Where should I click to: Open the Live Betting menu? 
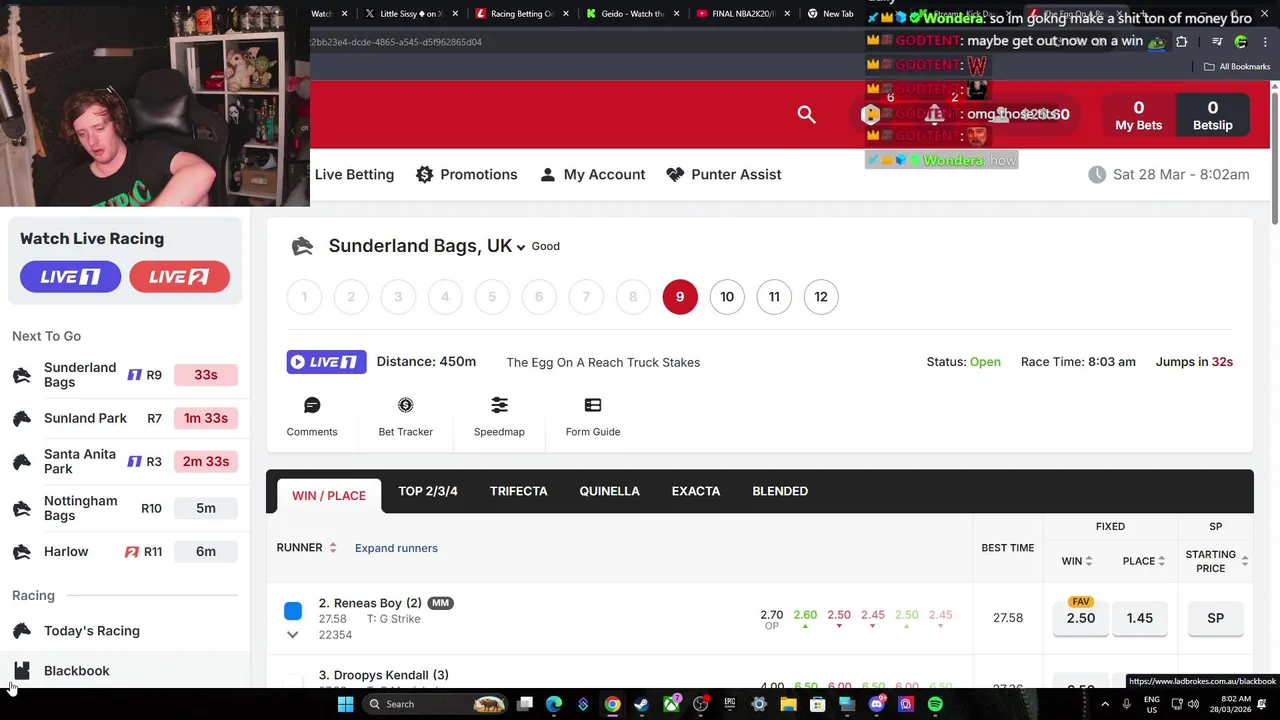[x=354, y=174]
